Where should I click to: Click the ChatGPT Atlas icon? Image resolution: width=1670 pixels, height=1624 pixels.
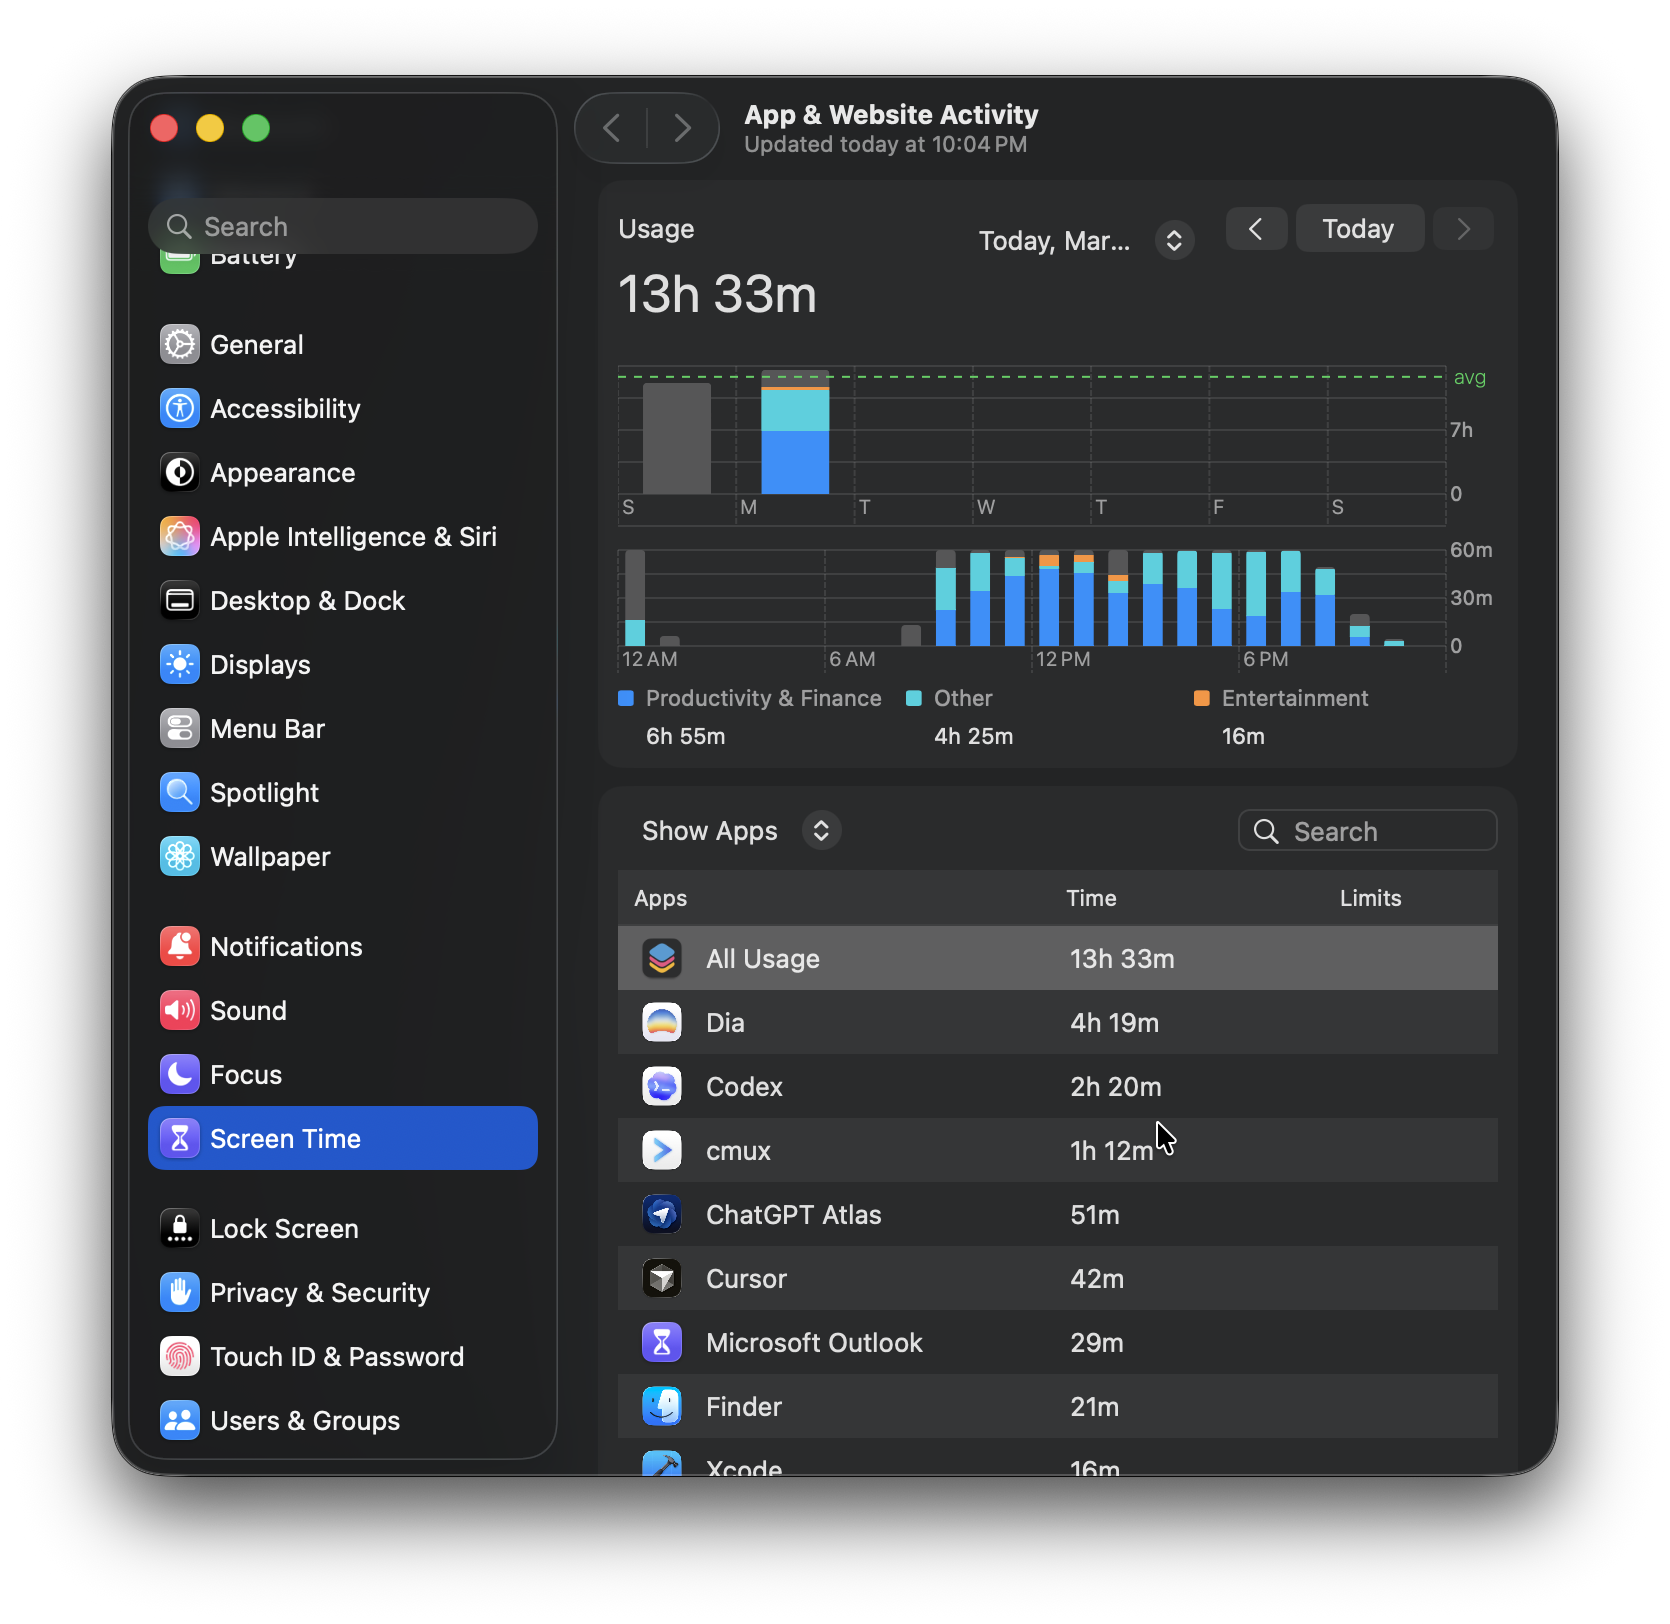[x=661, y=1215]
